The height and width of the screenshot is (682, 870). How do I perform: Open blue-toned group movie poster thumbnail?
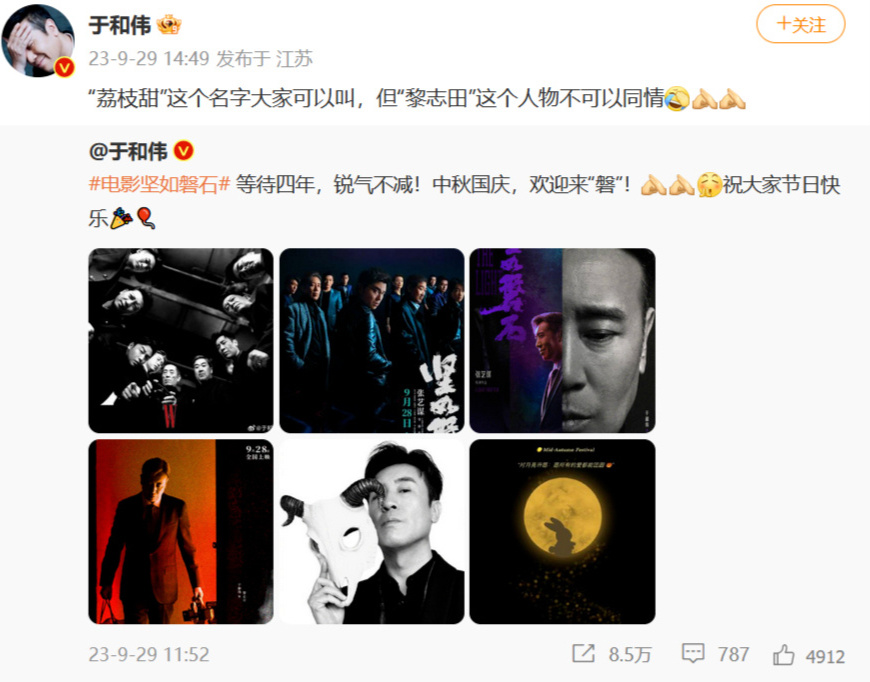(372, 341)
